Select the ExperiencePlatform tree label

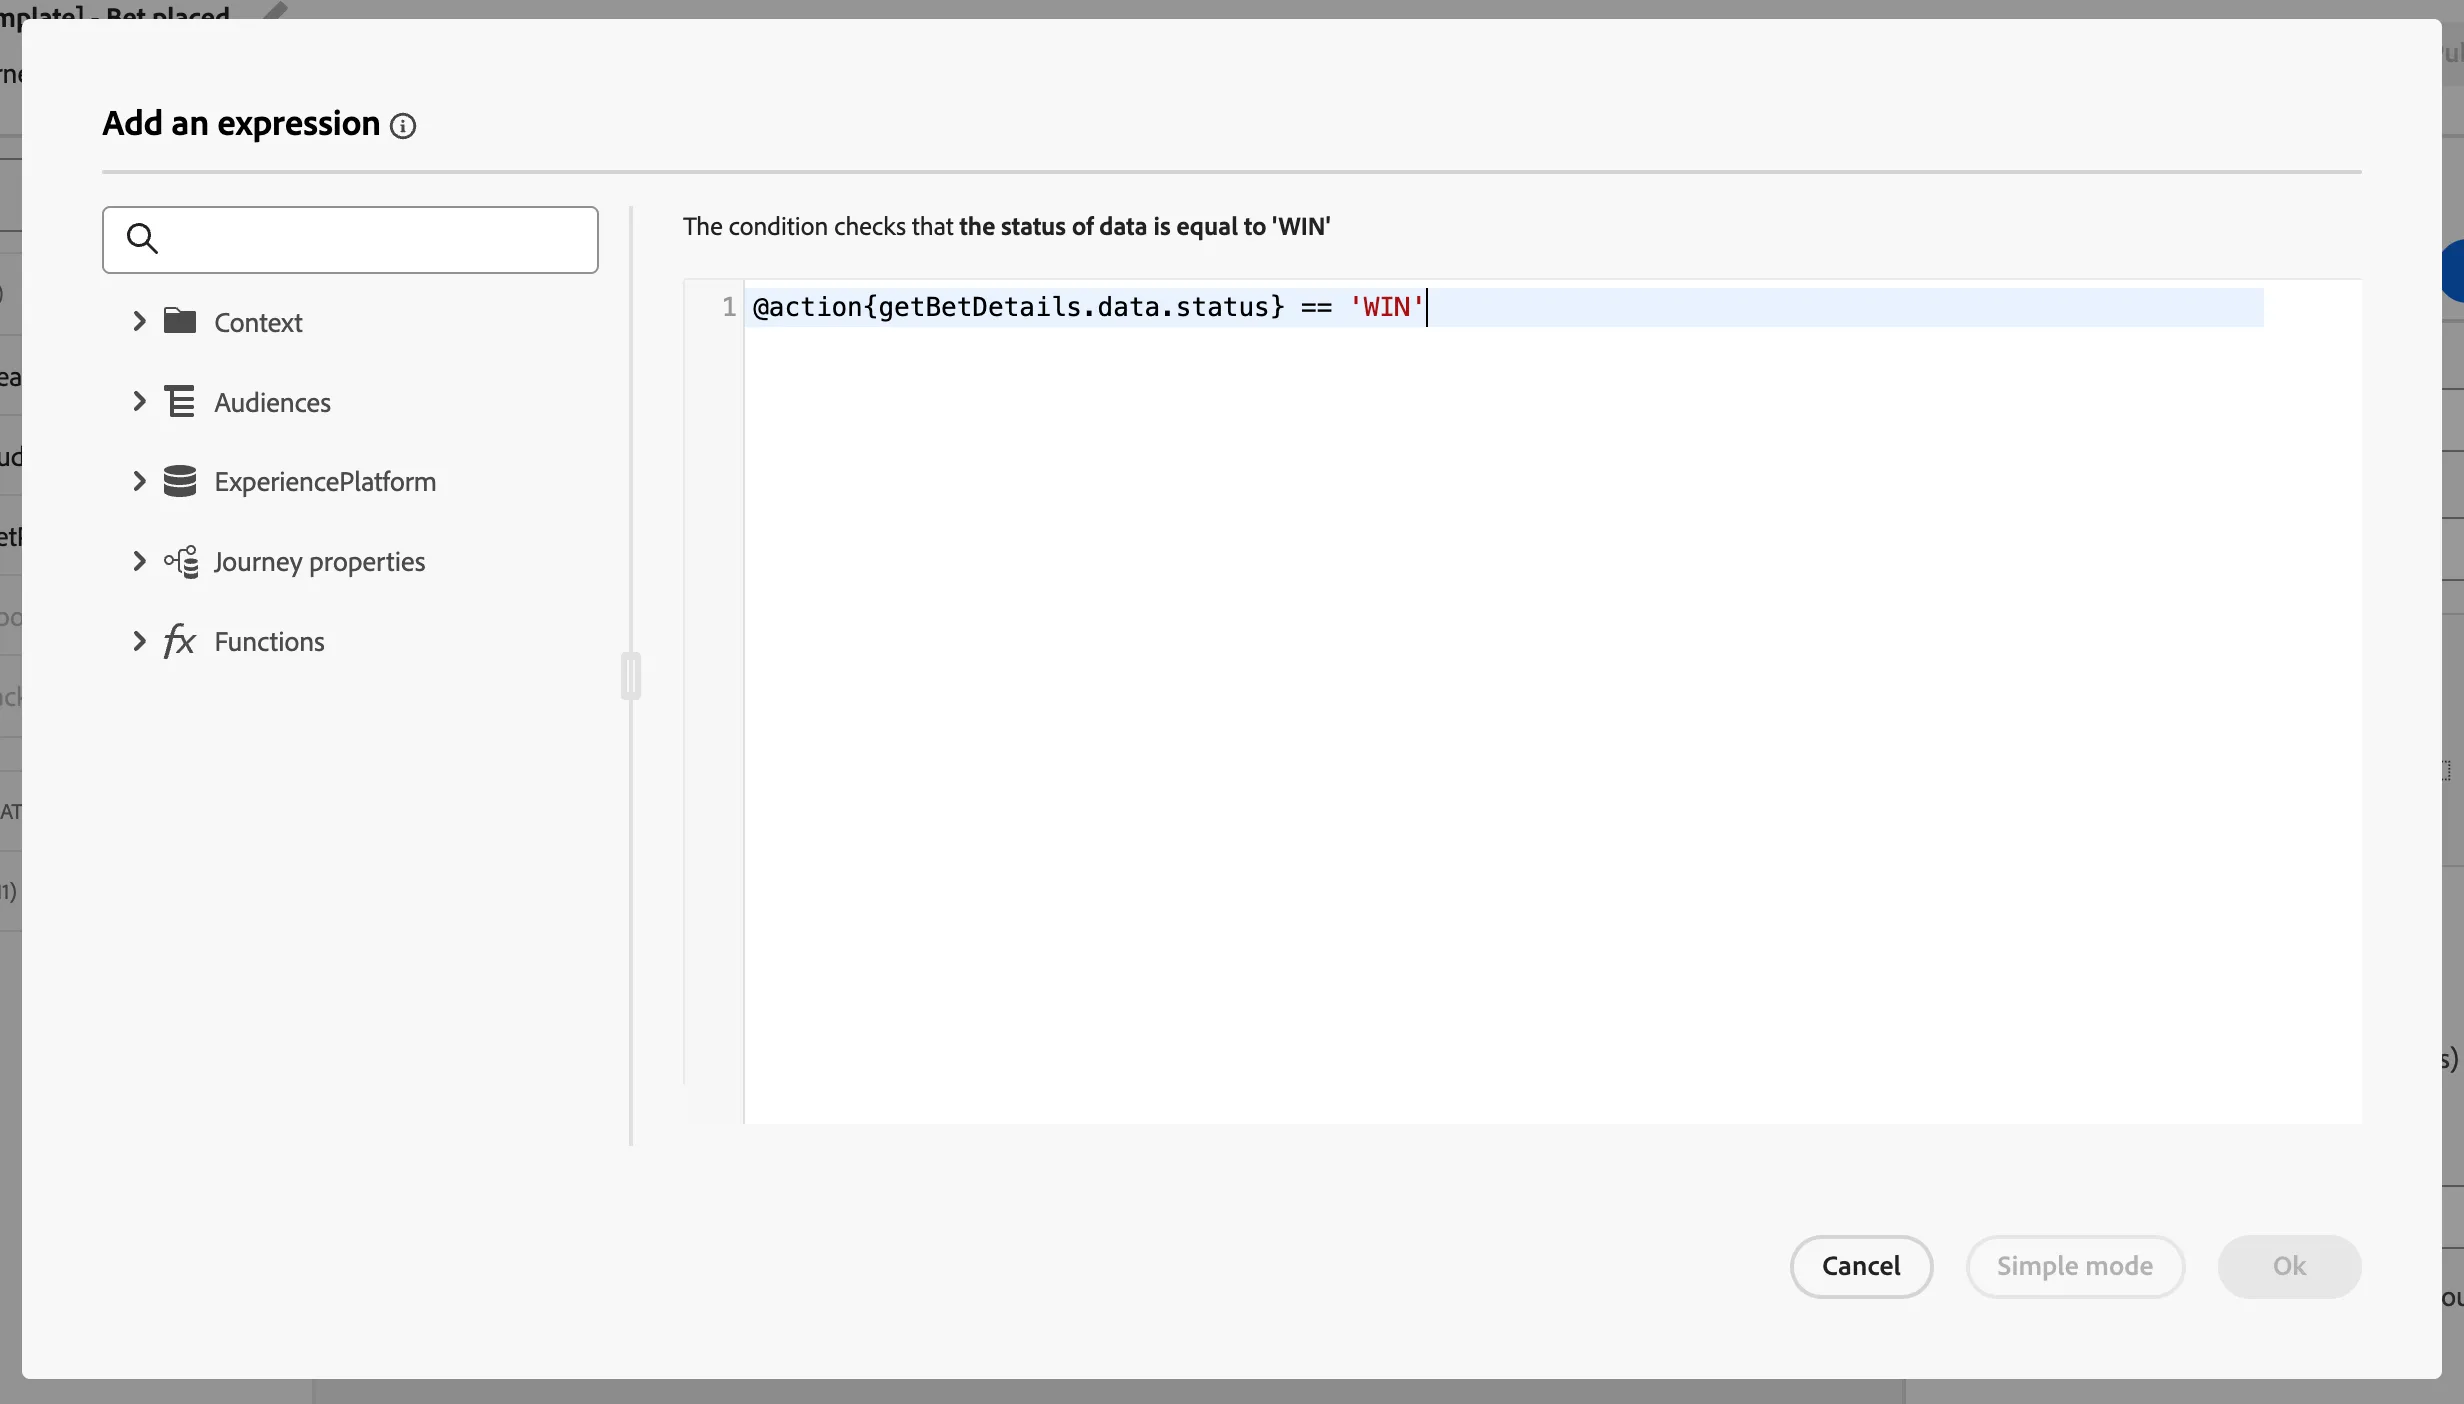tap(325, 482)
